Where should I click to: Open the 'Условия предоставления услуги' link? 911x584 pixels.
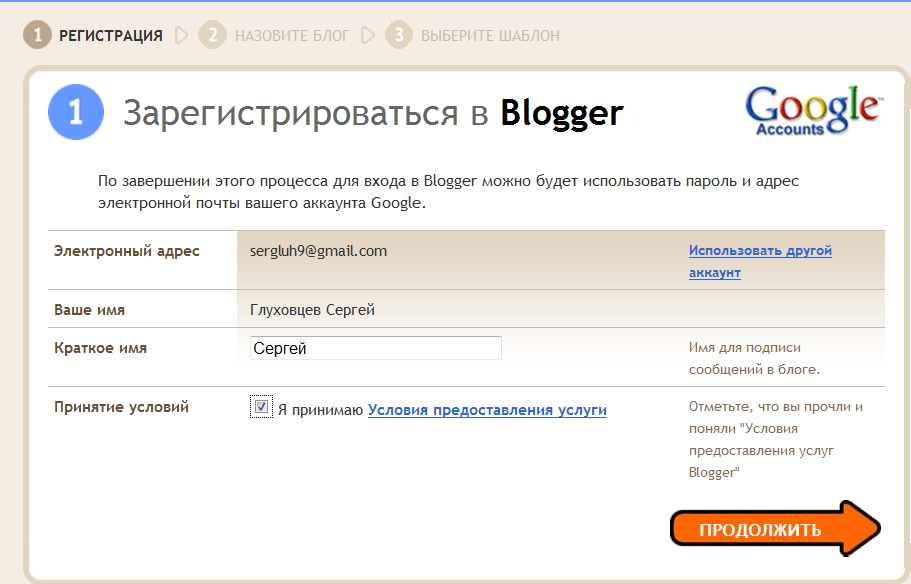pos(487,410)
